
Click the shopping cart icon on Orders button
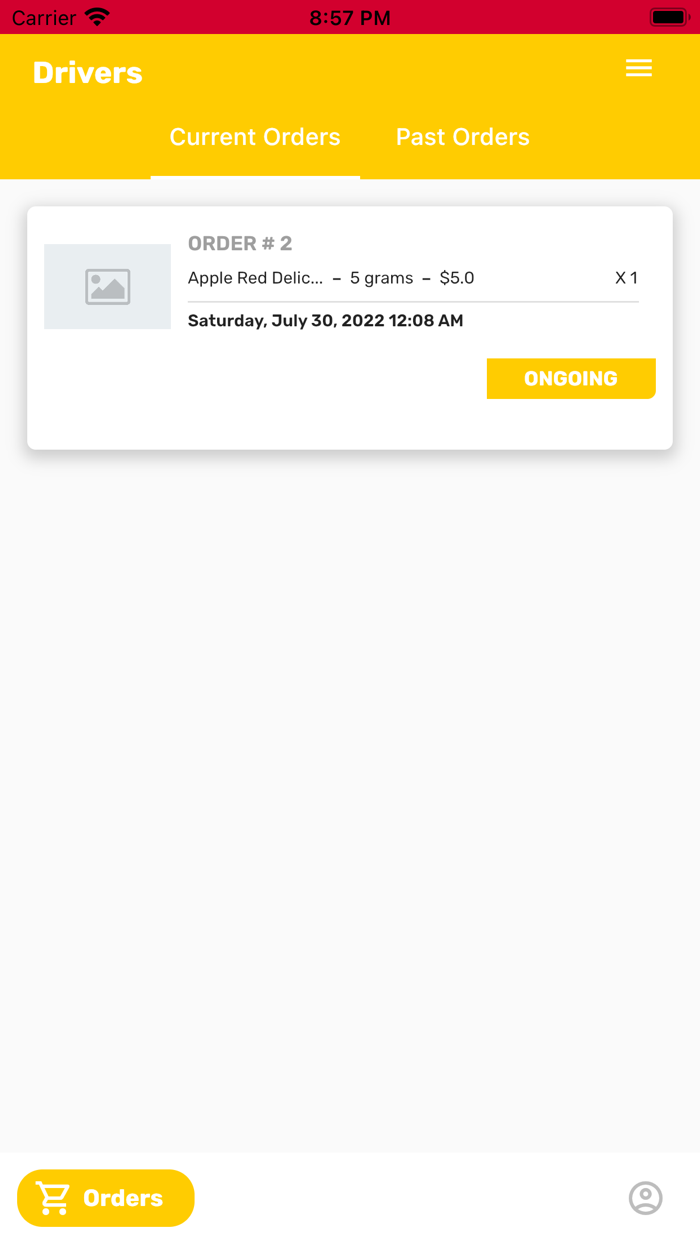[53, 1197]
